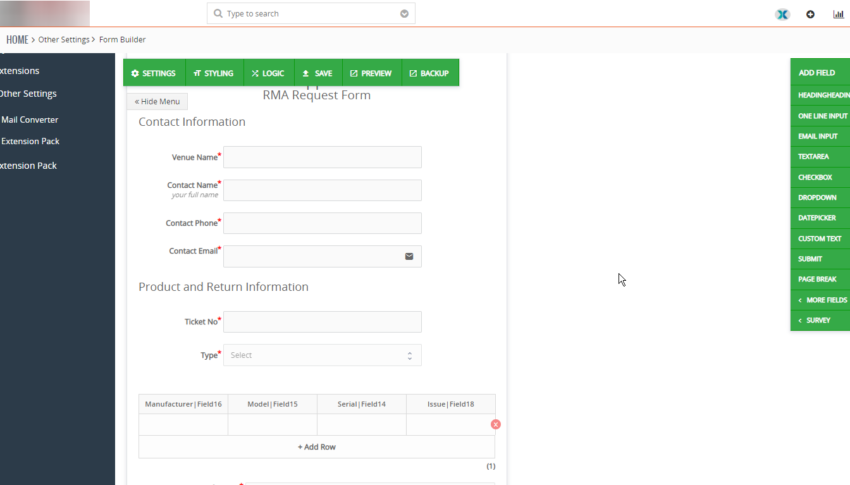Click in Ticket No input field
Screen dimensions: 850x485
323,322
